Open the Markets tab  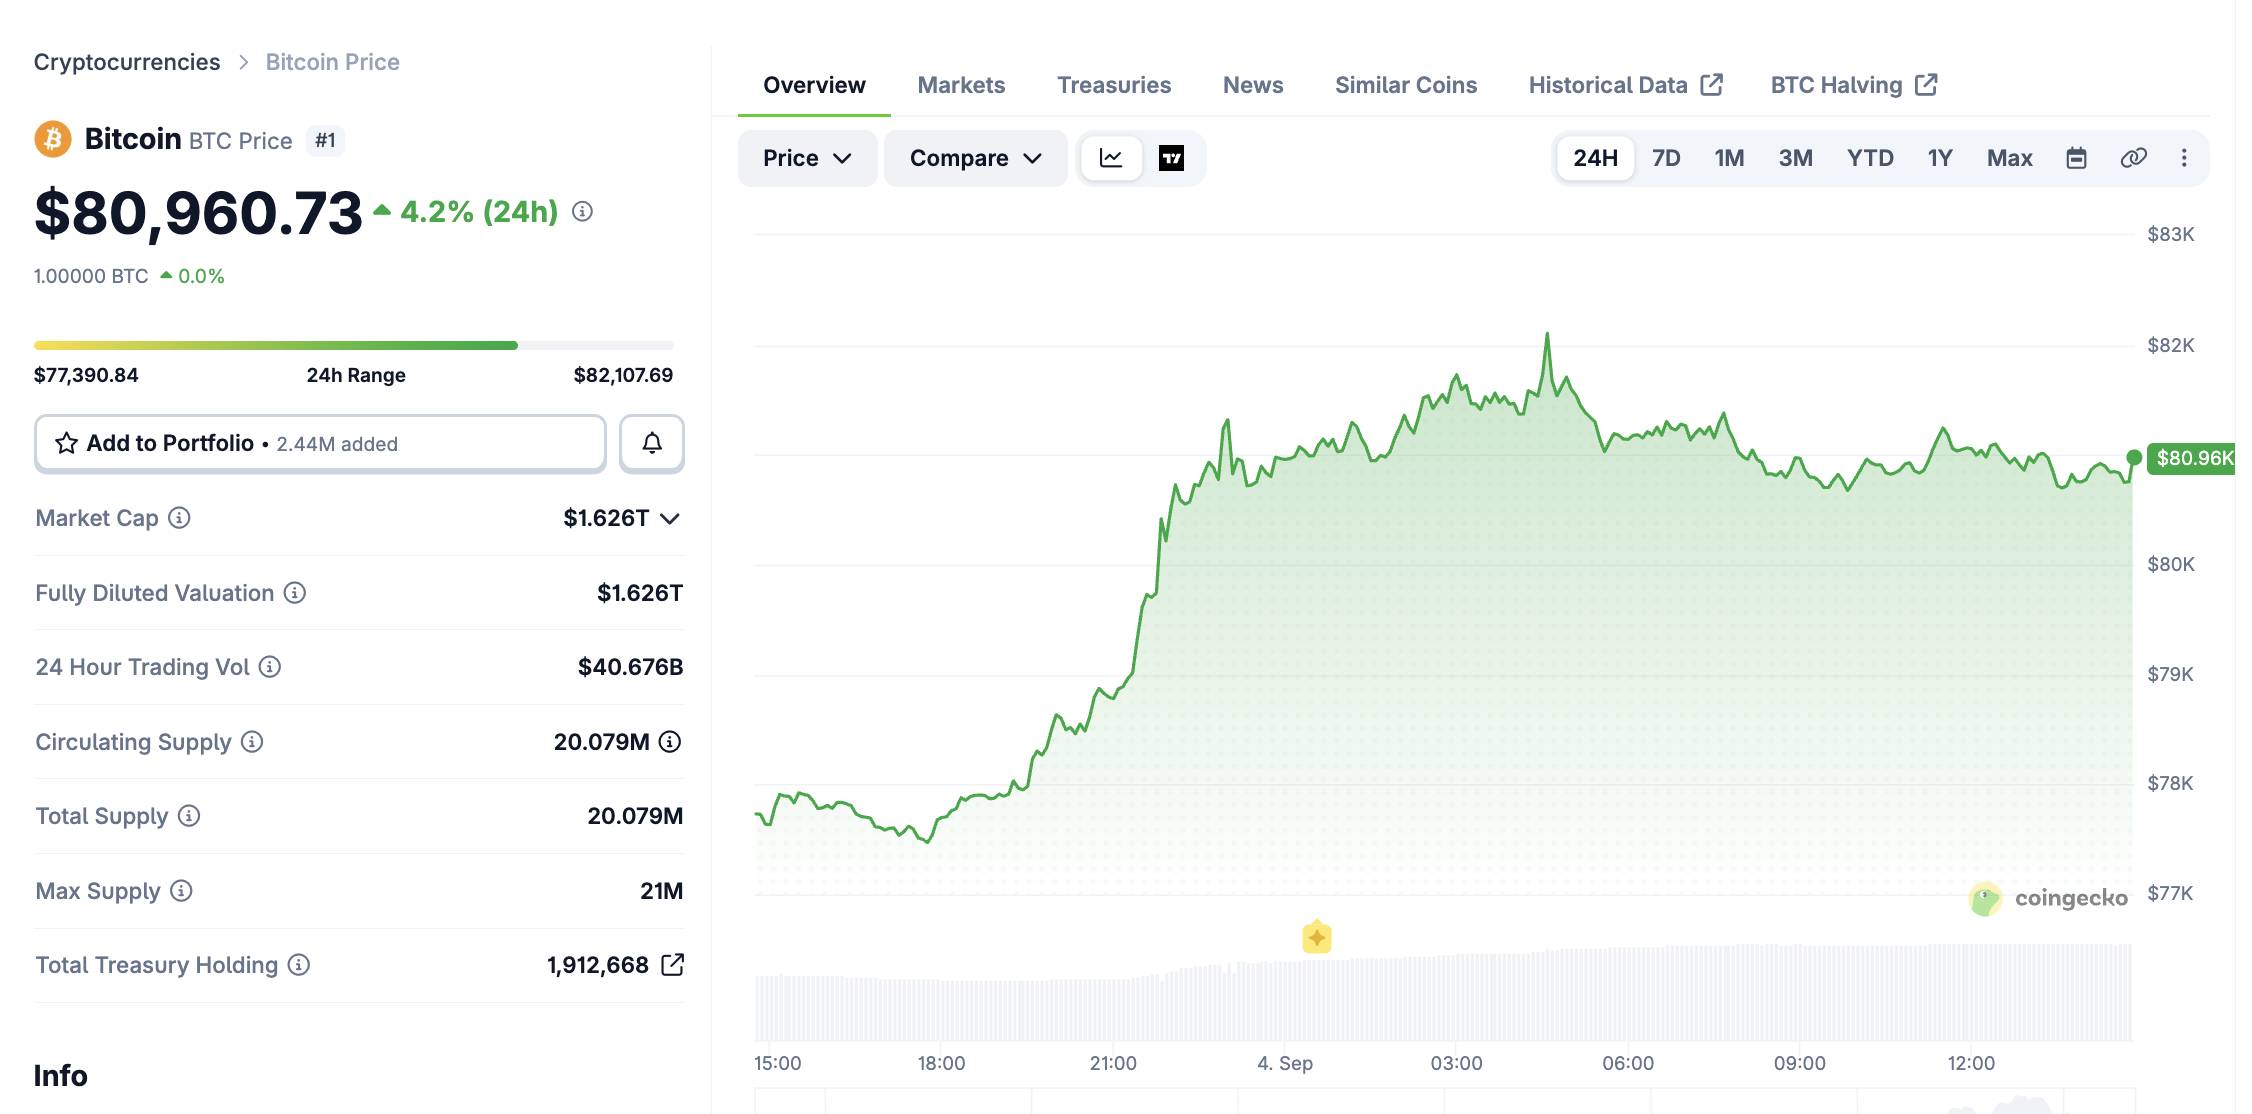point(961,85)
